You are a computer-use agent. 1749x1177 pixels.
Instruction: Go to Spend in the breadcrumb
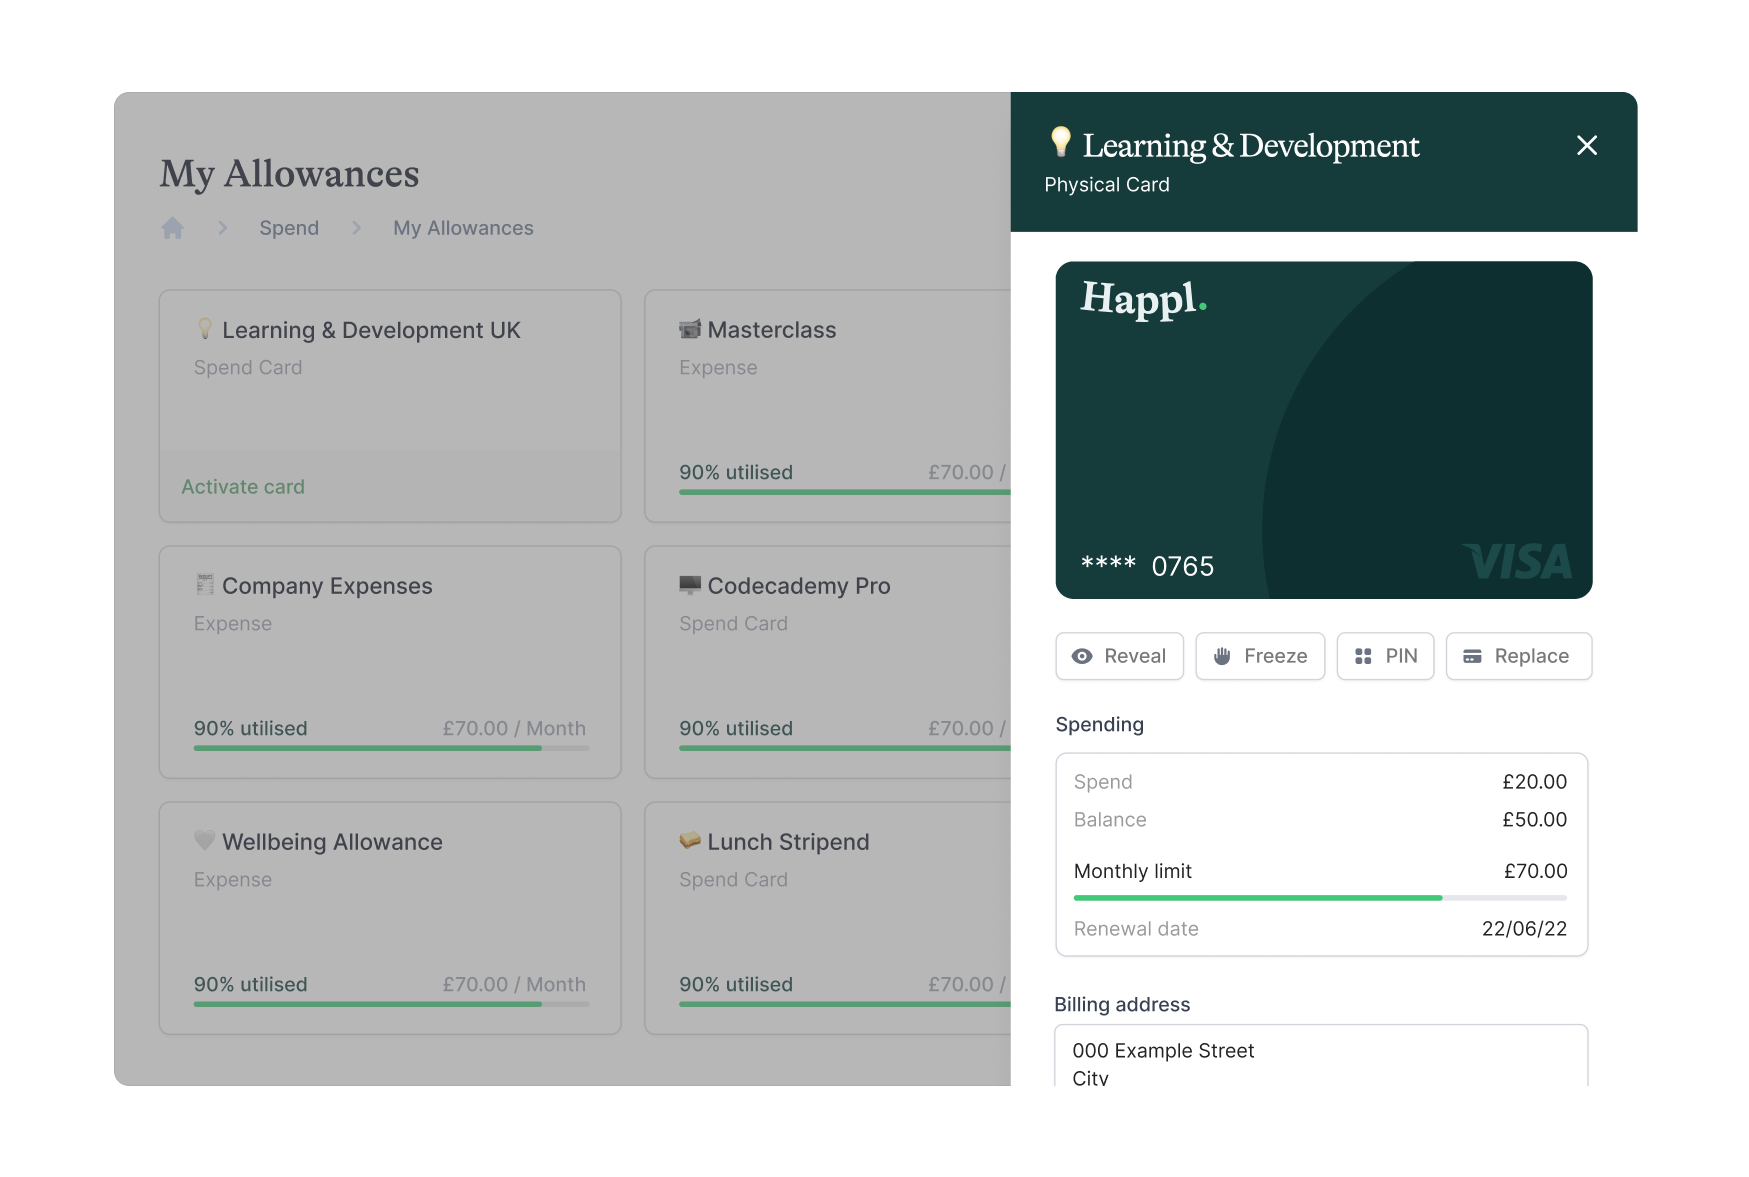pos(289,228)
